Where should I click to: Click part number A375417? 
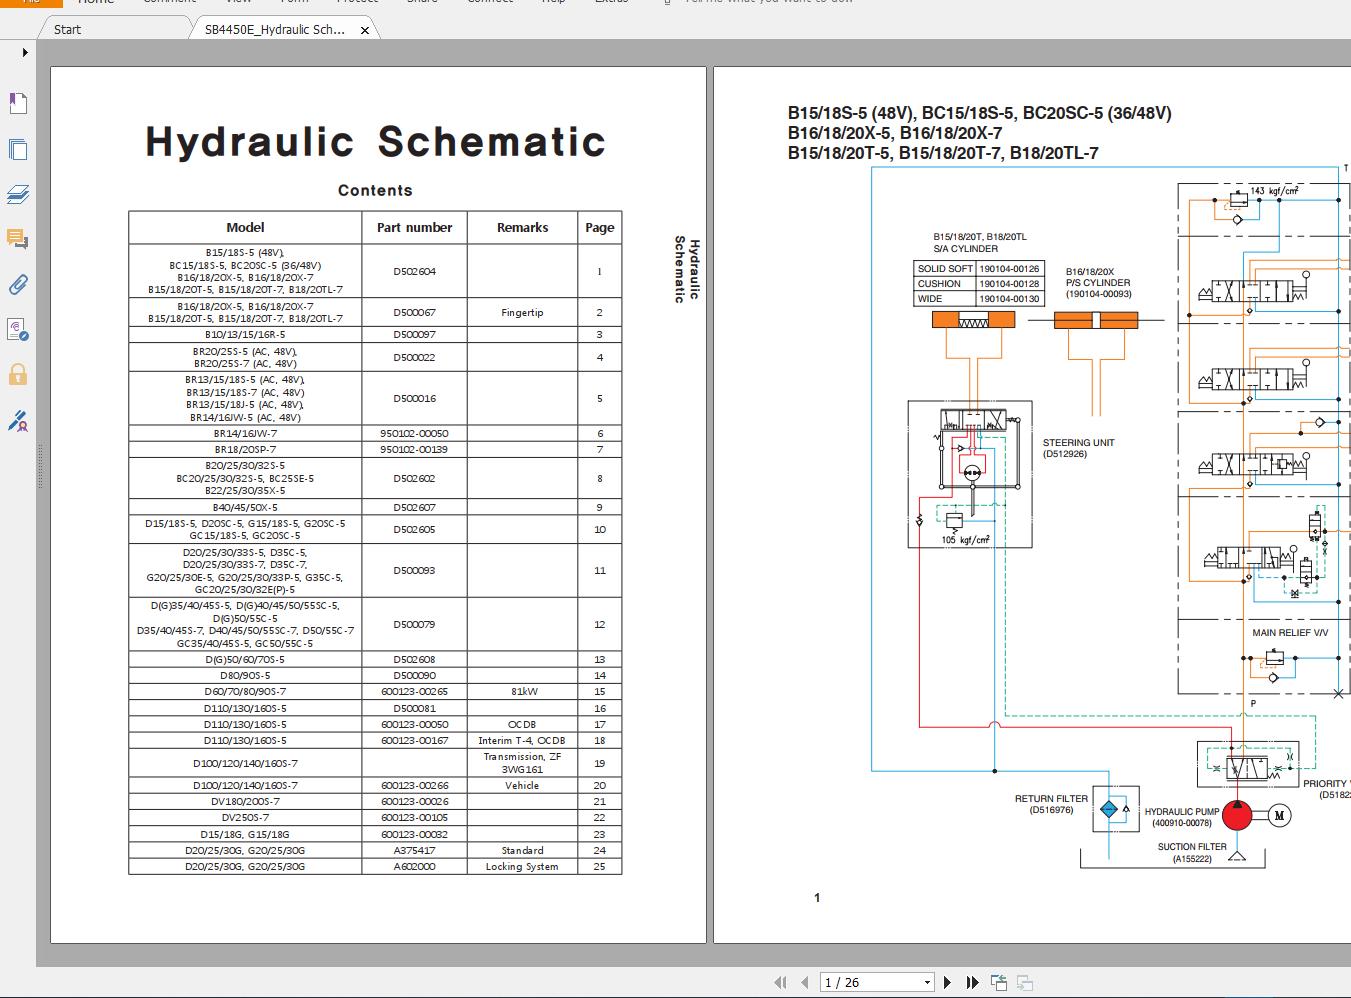414,850
